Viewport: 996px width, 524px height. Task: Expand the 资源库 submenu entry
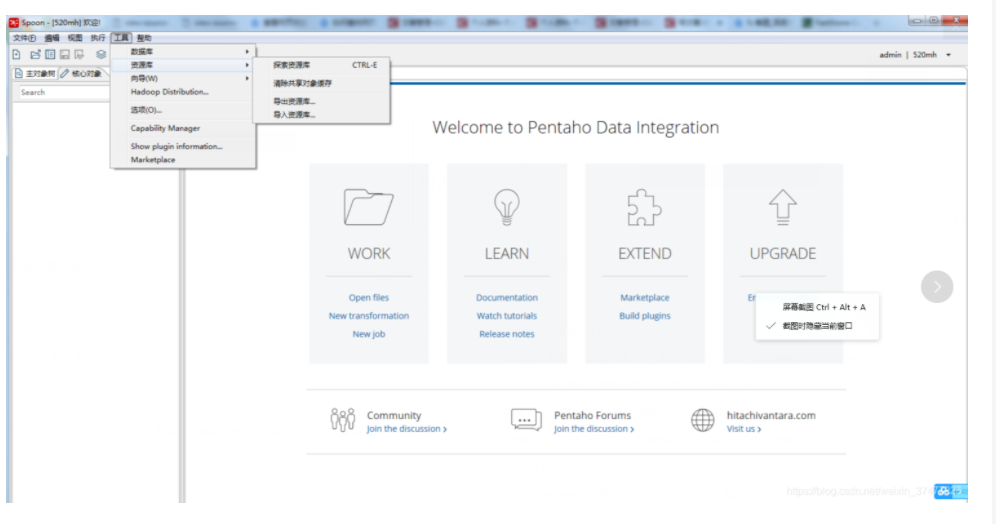[x=184, y=65]
